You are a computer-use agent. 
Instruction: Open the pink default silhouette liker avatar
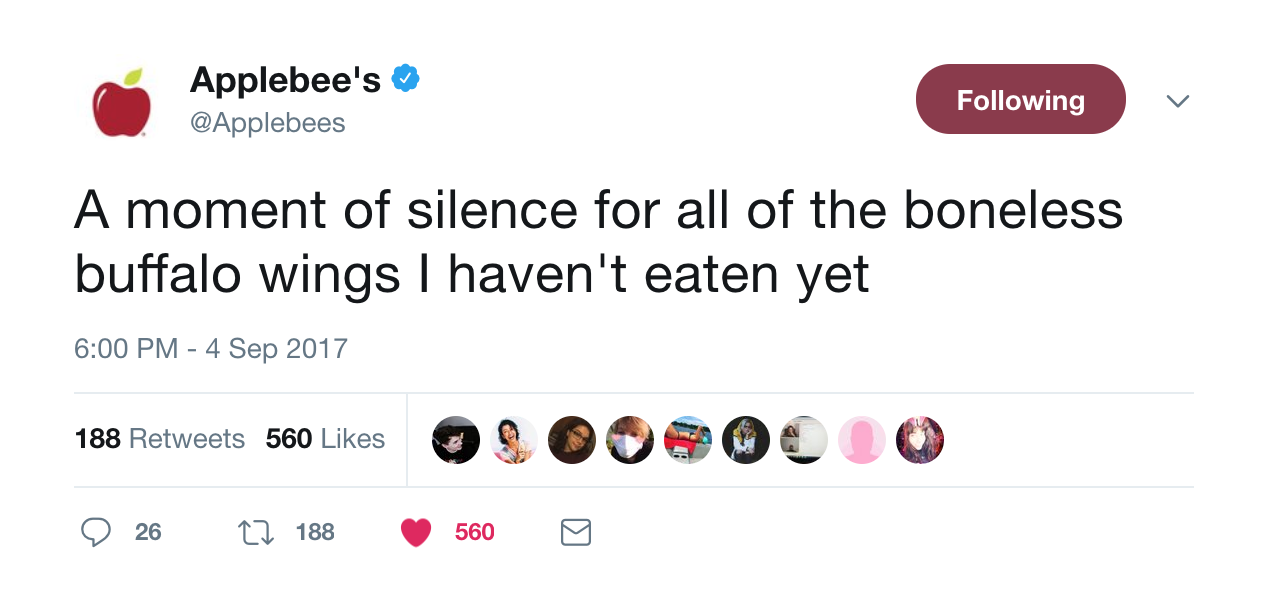pos(862,440)
